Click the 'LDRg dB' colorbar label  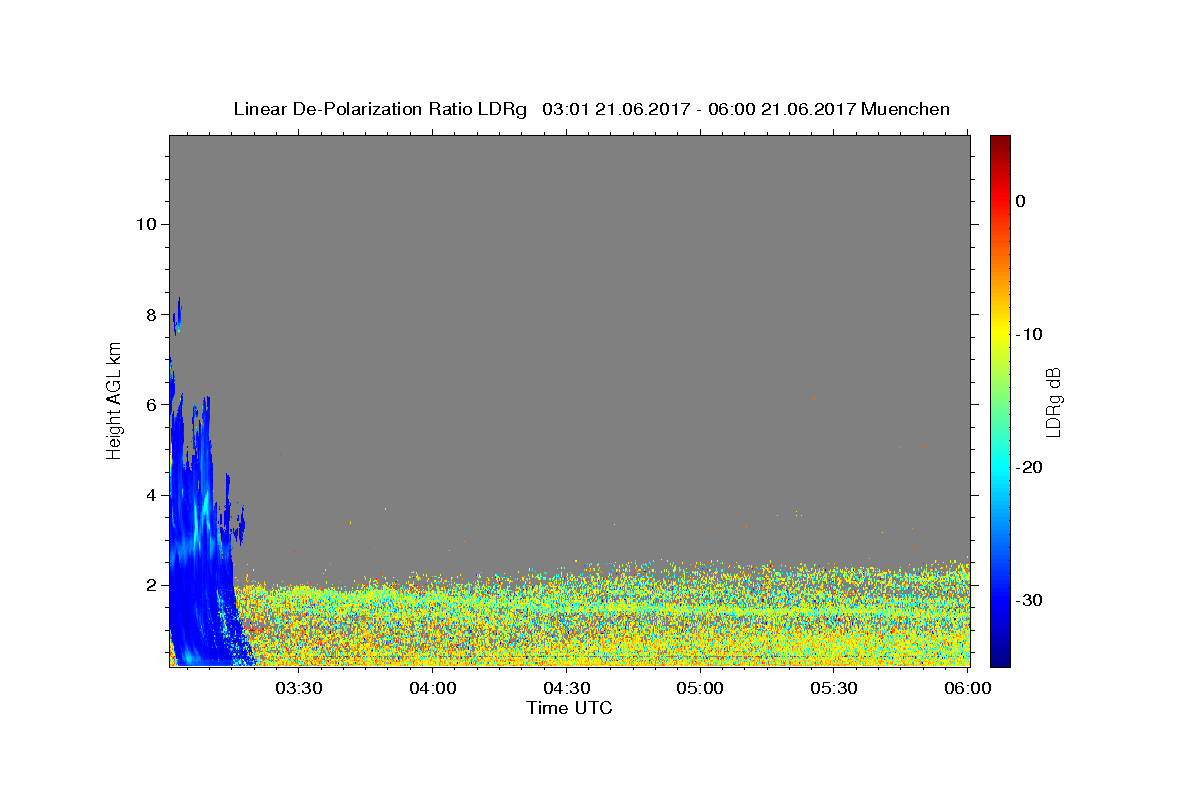[x=1052, y=401]
